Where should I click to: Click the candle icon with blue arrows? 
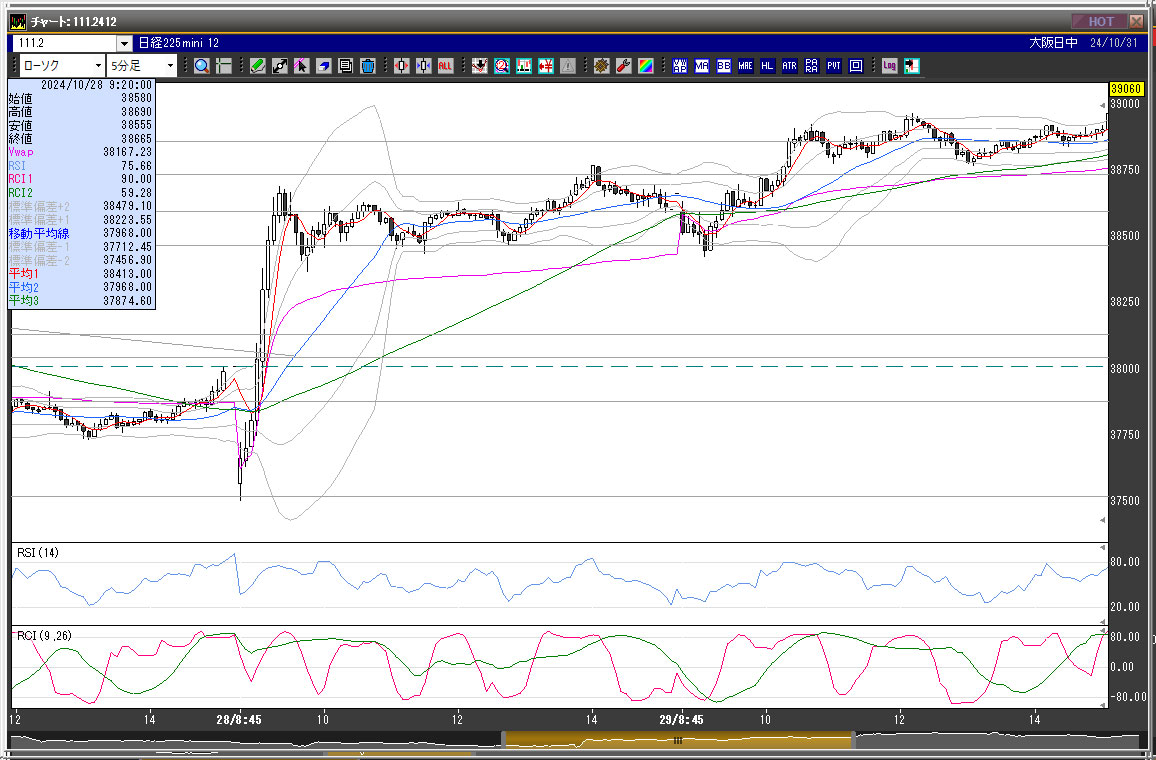(423, 66)
